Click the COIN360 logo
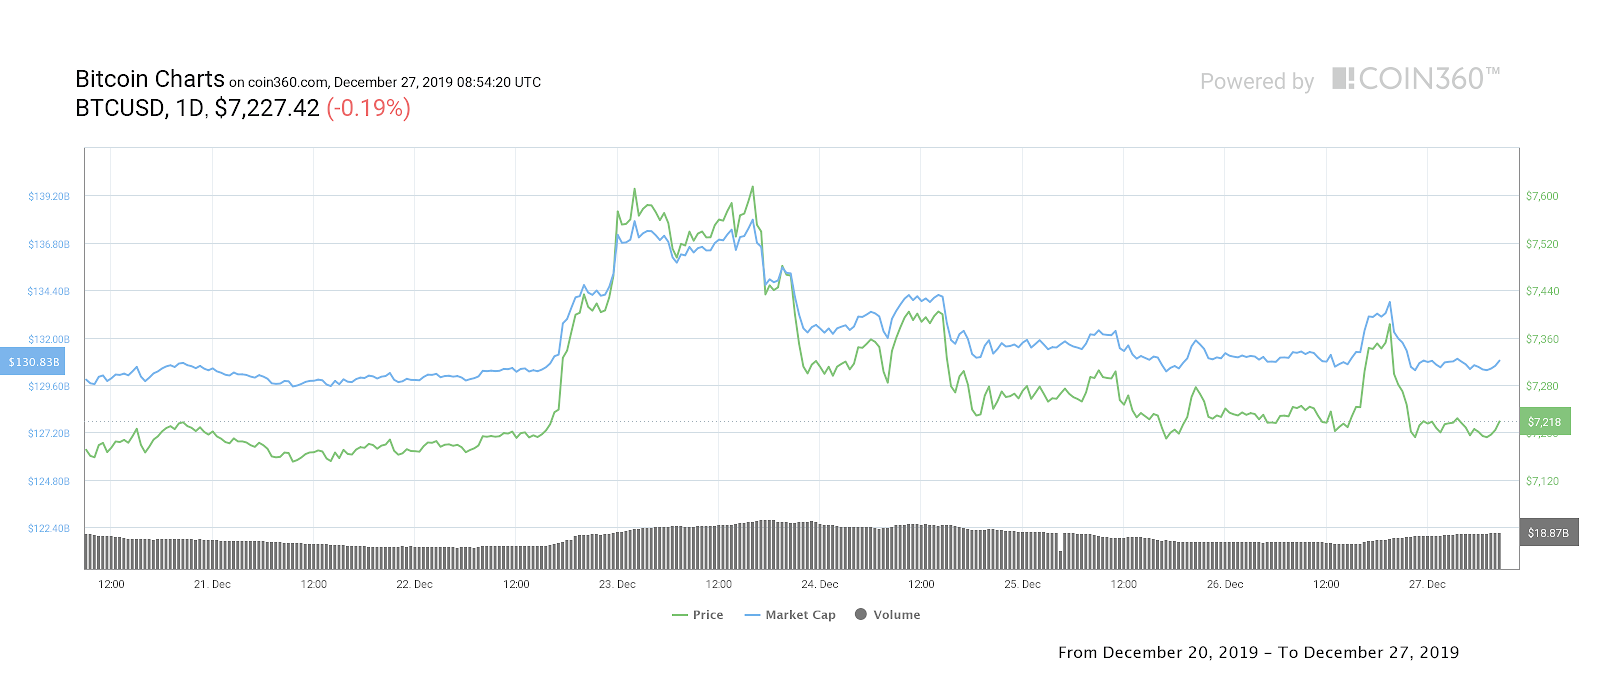The image size is (1600, 700). (1416, 79)
